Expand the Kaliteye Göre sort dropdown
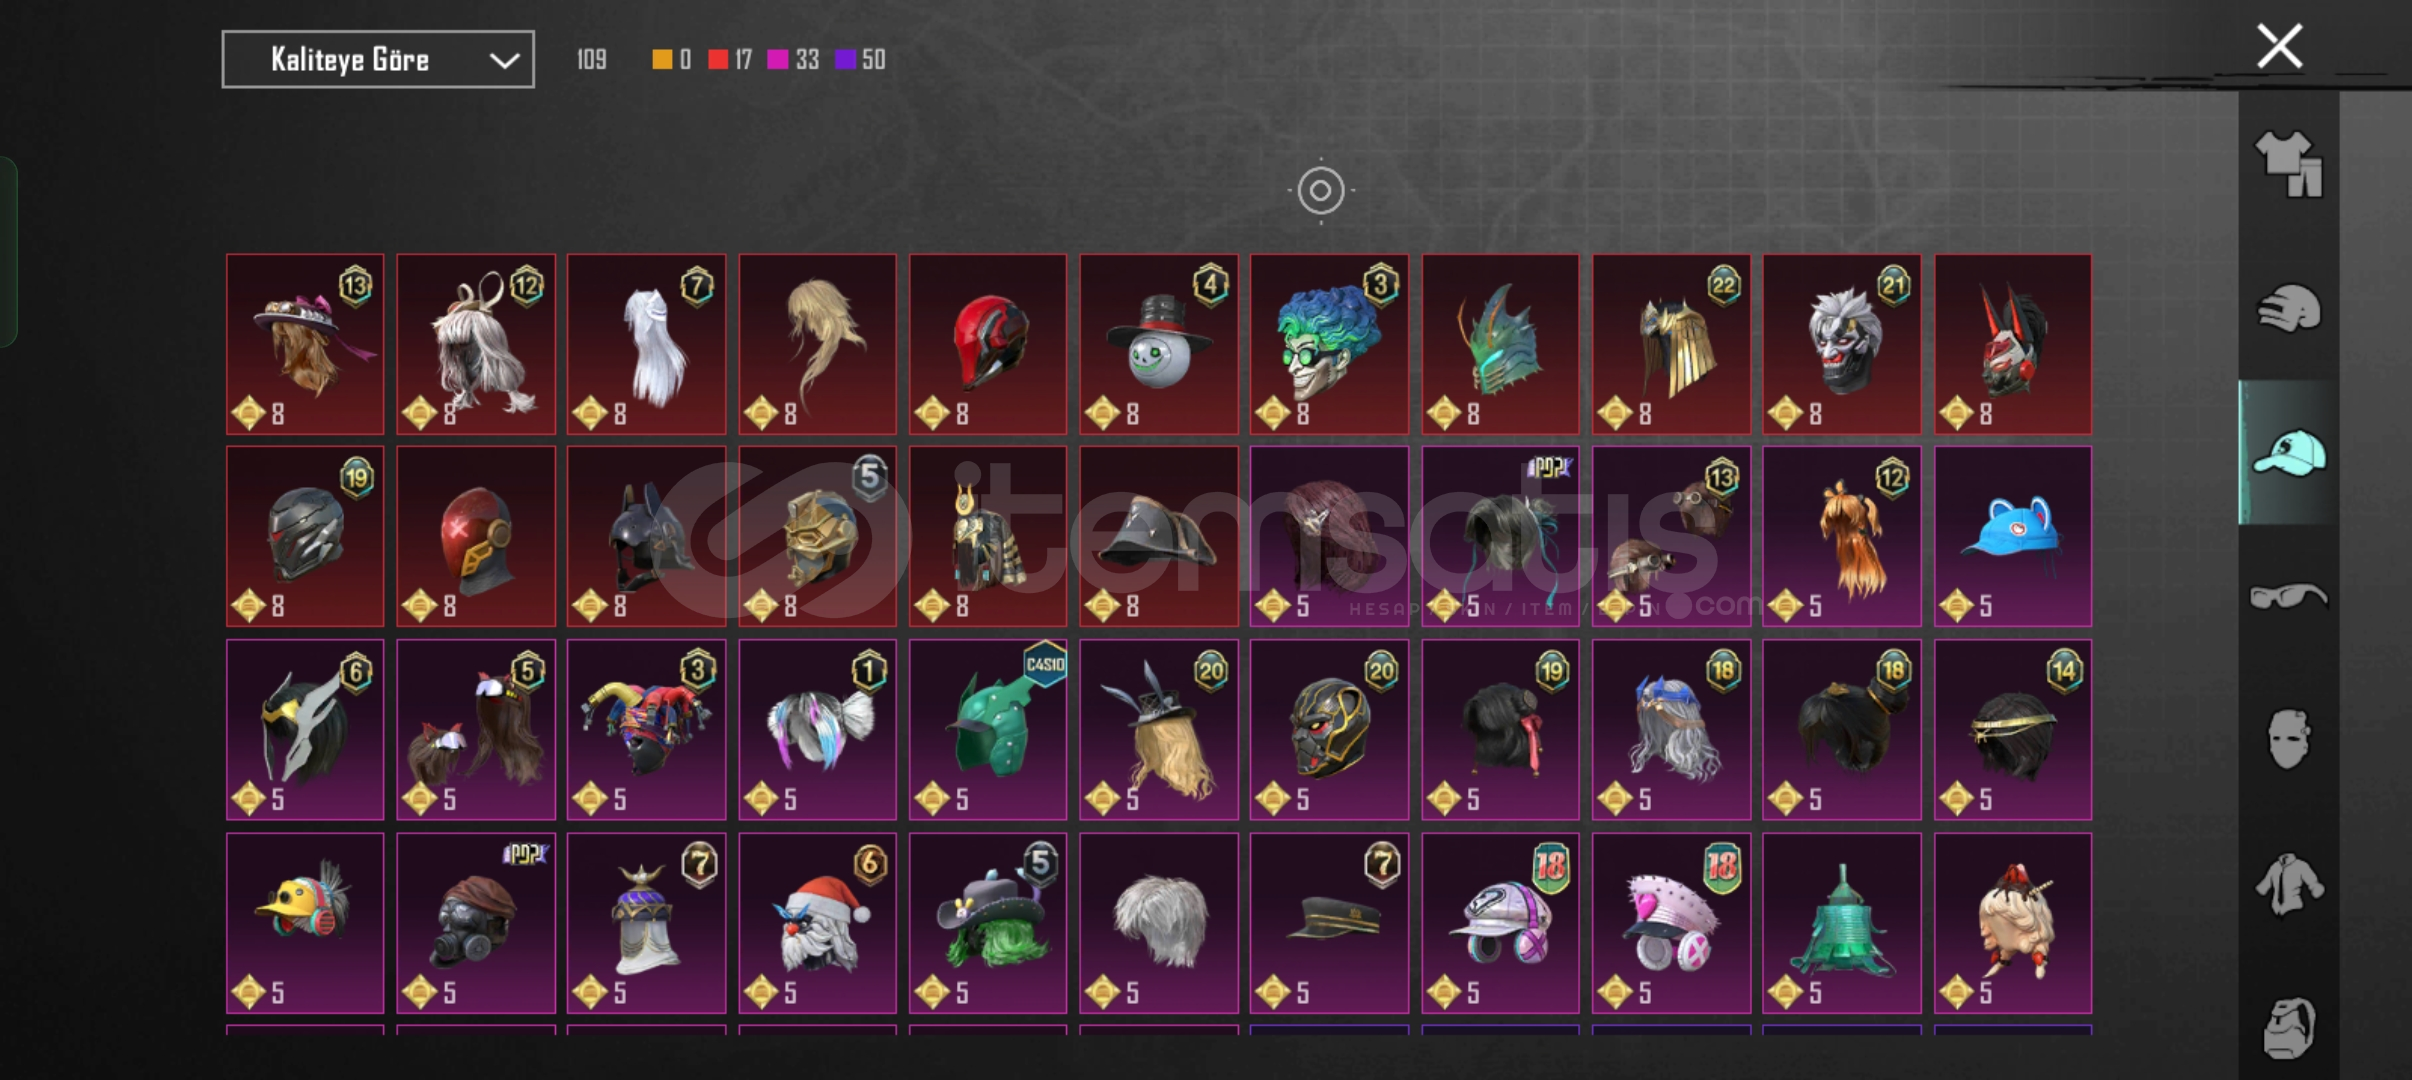This screenshot has width=2412, height=1080. coord(378,60)
